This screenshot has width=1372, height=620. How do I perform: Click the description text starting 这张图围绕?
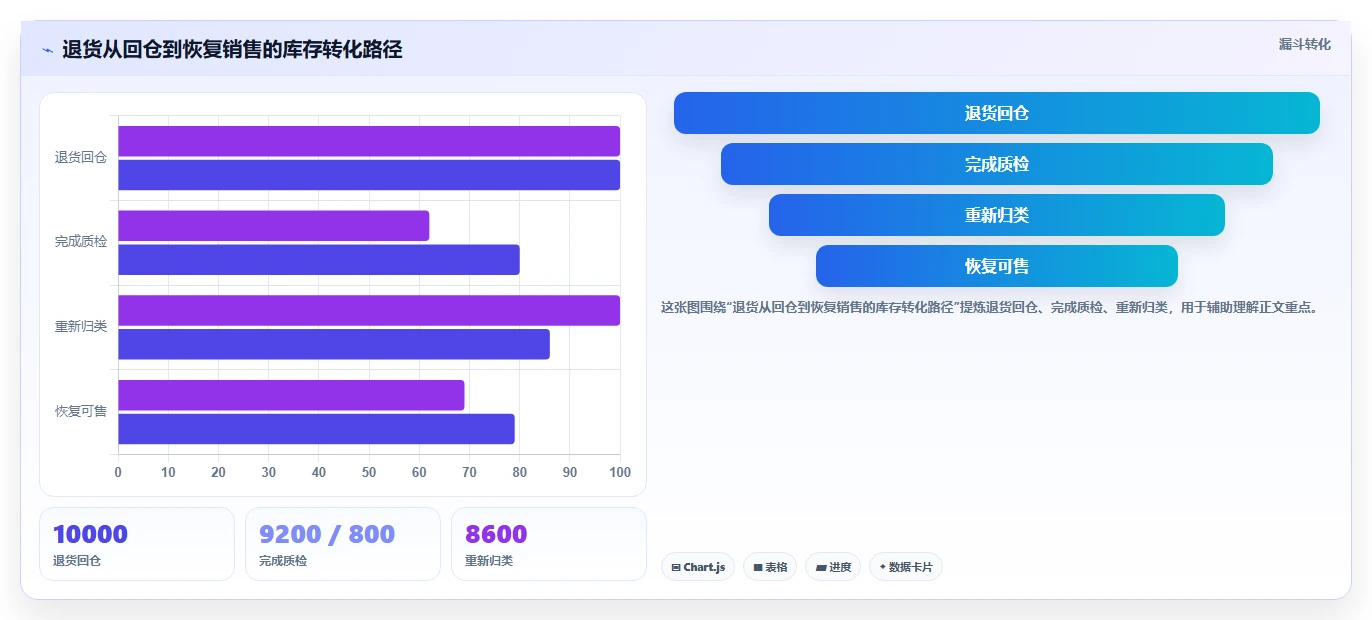point(990,308)
